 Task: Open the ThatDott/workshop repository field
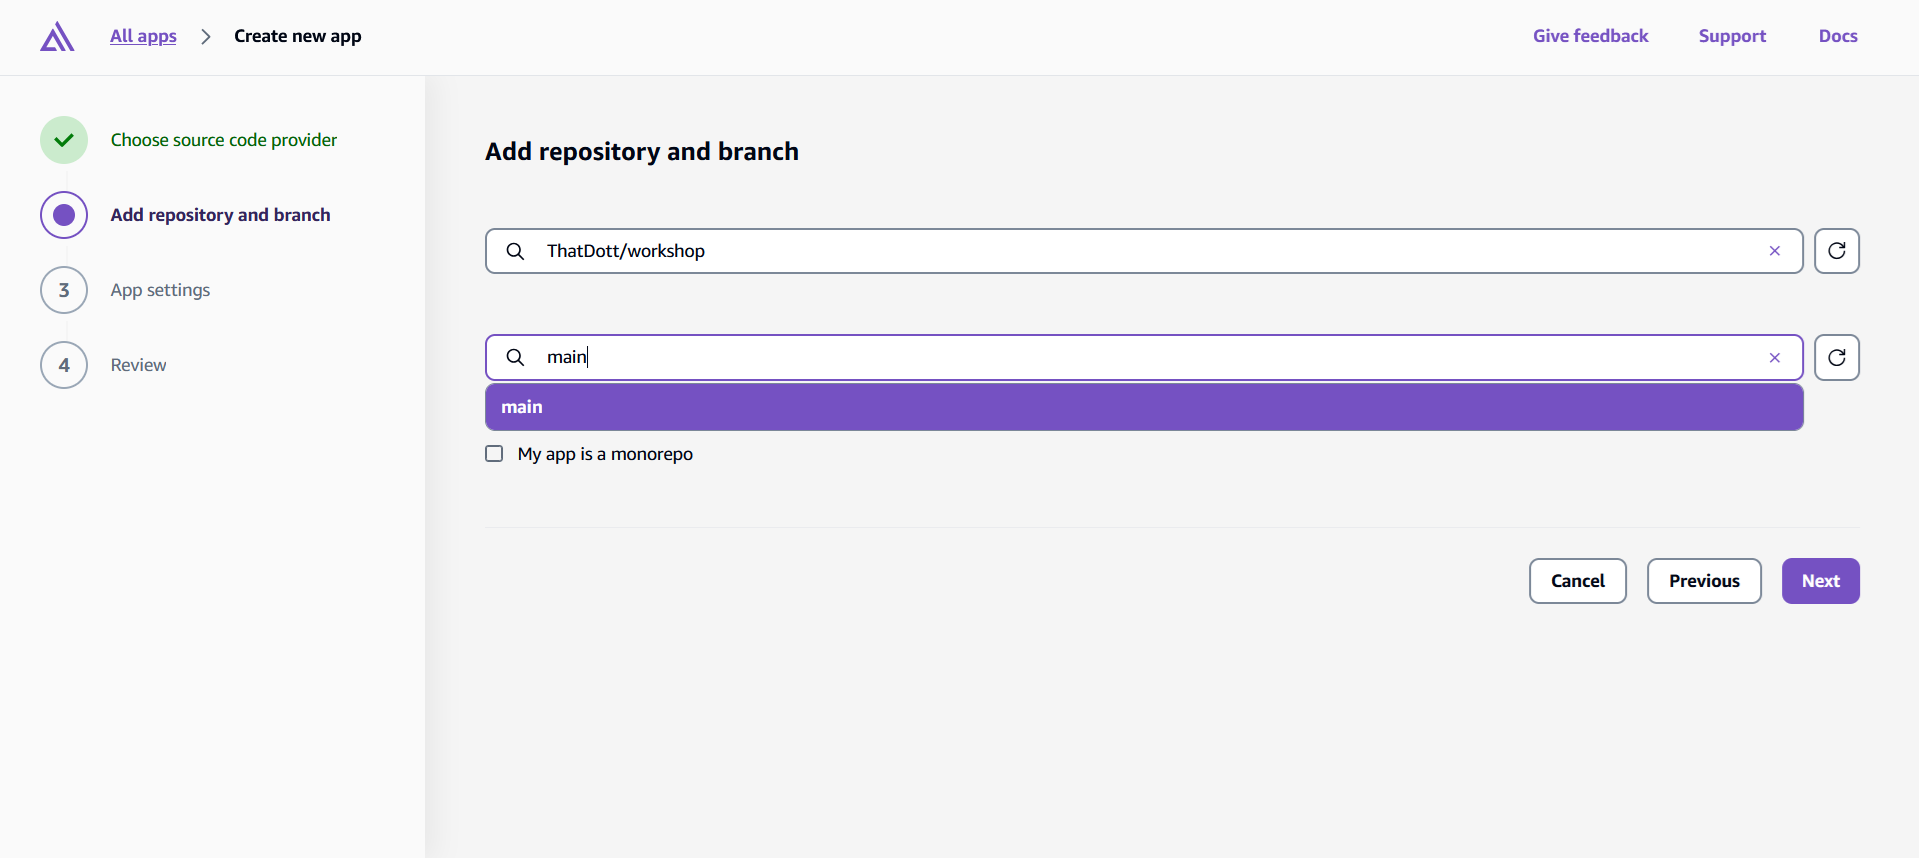(x=1144, y=251)
